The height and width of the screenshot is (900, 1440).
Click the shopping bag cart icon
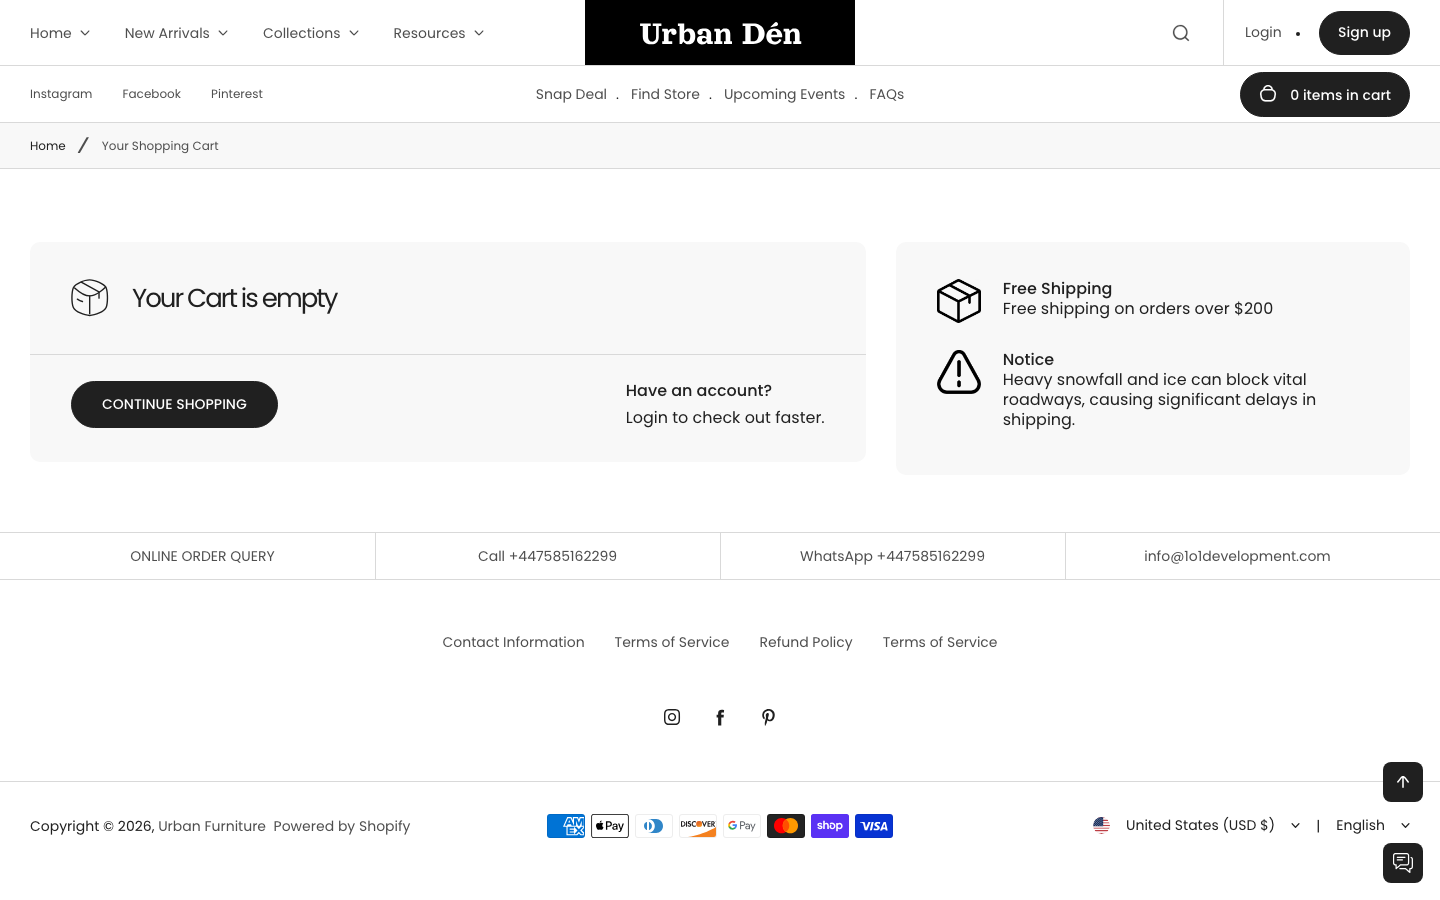[x=1268, y=94]
